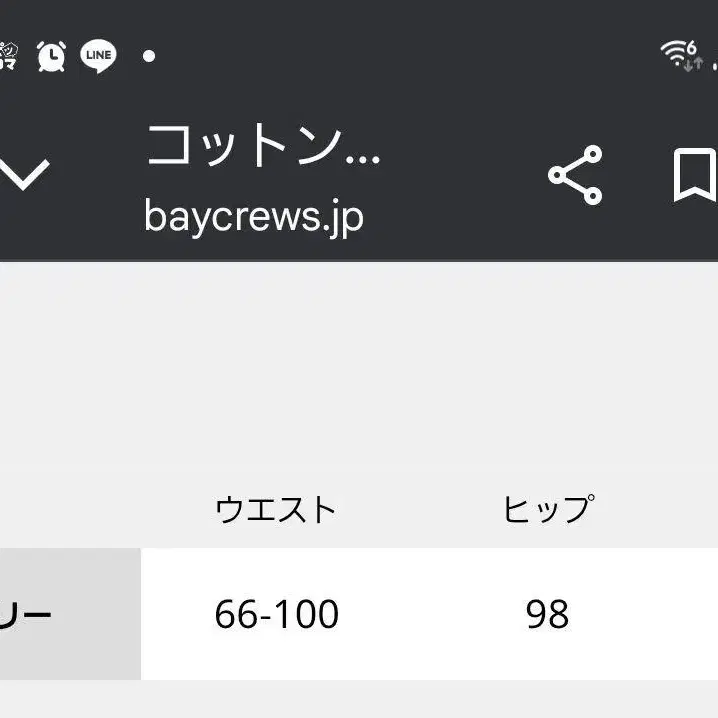The width and height of the screenshot is (718, 718).
Task: Select the gray リー size row label
Action: point(71,614)
